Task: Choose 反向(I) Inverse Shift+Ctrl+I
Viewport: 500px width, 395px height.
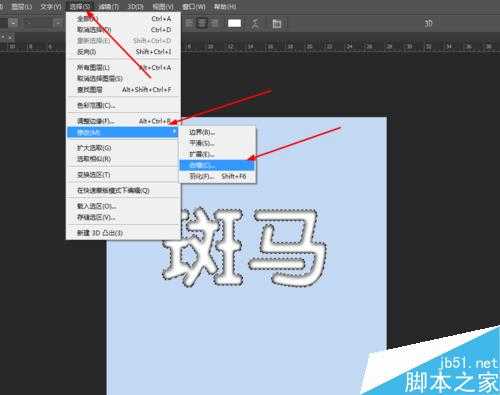Action: 123,52
